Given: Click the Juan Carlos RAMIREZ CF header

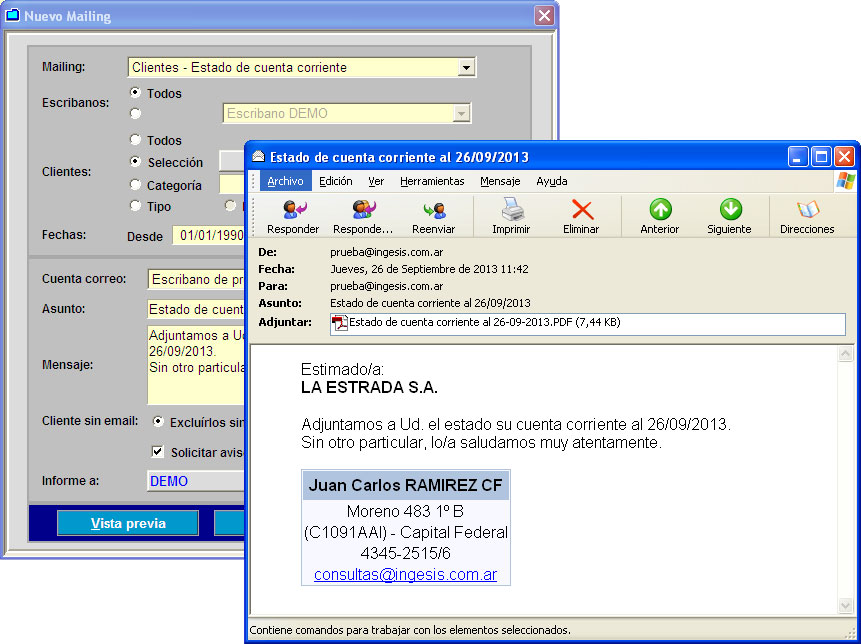Looking at the screenshot, I should pos(405,485).
